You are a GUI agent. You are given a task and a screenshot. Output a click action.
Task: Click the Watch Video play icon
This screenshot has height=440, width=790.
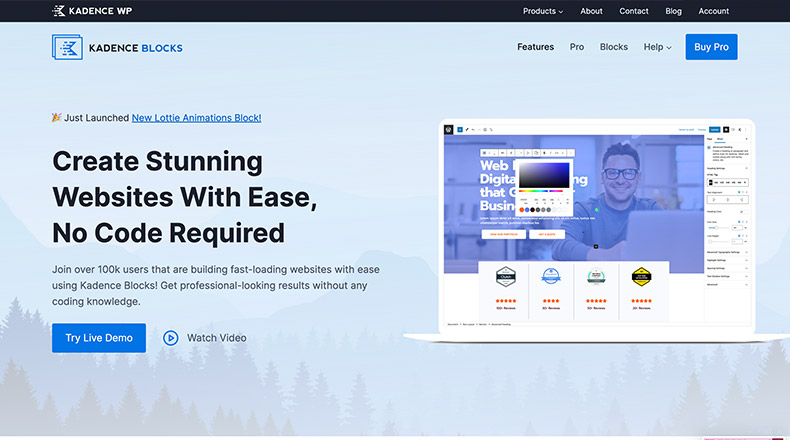170,338
